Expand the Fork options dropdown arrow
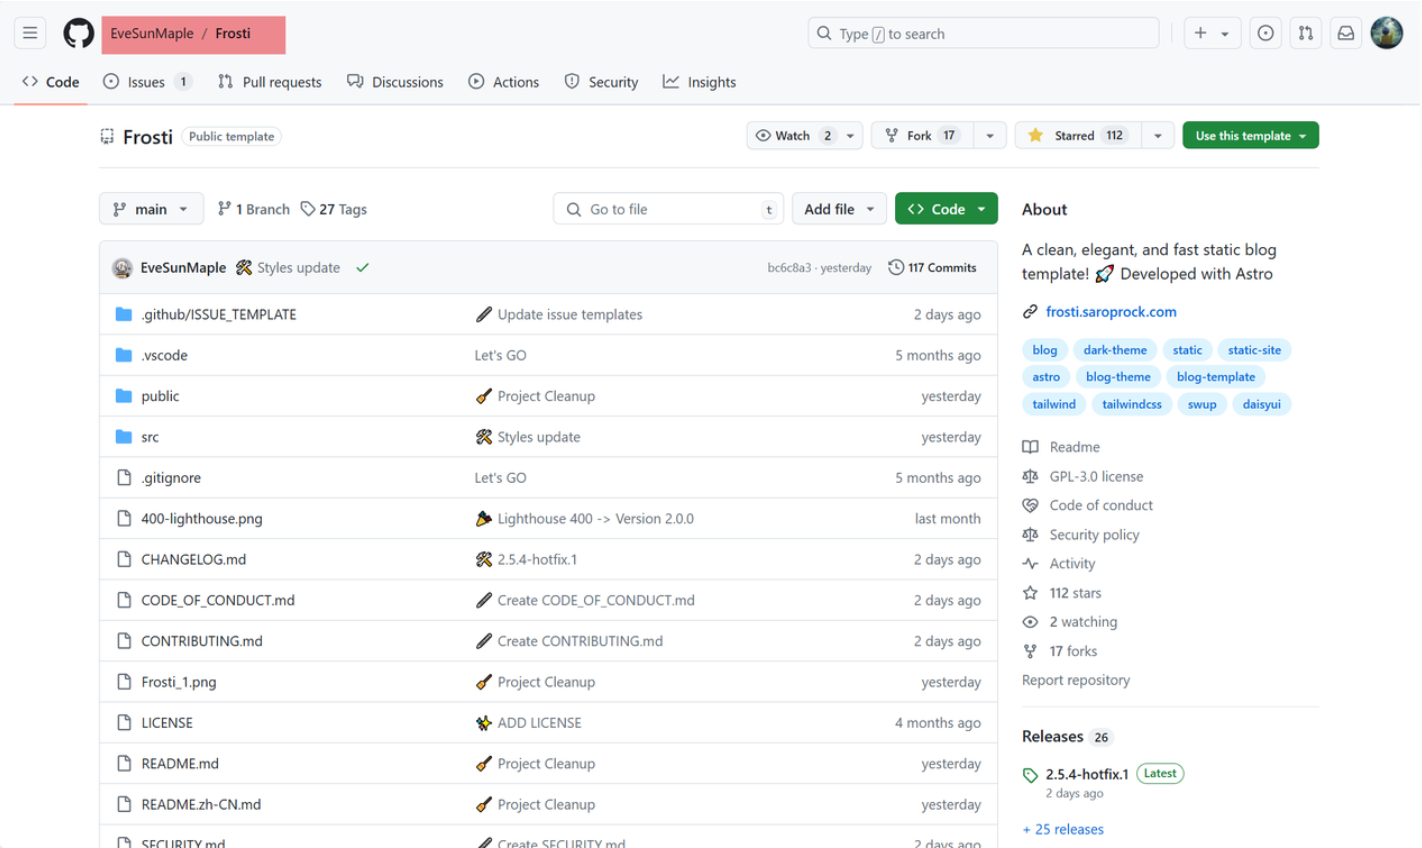 tap(990, 135)
